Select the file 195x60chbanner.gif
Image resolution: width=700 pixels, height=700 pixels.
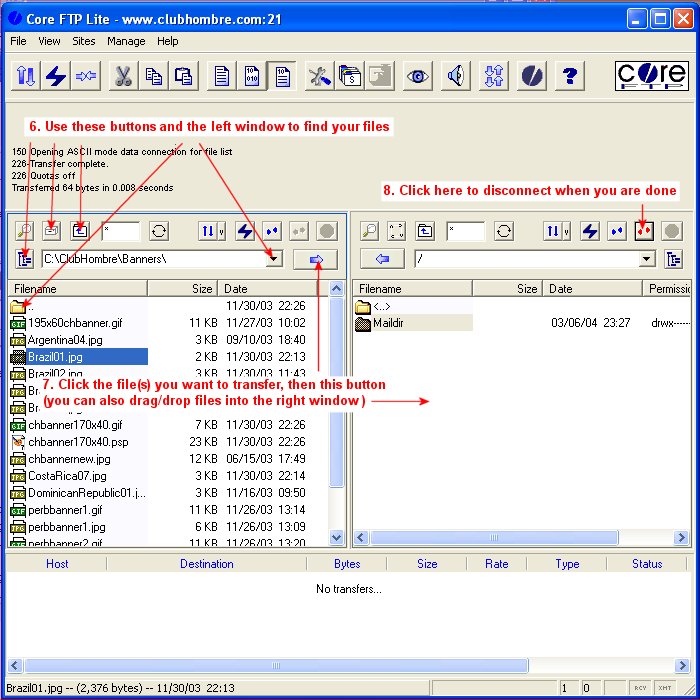pos(75,323)
